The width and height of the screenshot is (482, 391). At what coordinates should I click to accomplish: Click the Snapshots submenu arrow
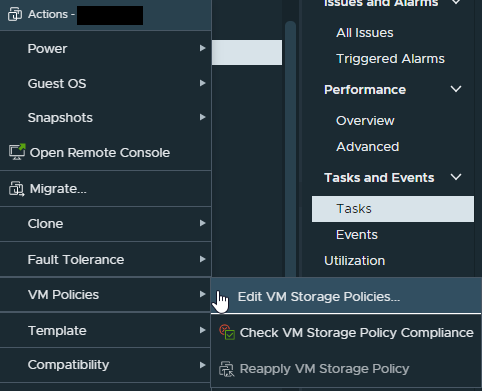(x=202, y=117)
